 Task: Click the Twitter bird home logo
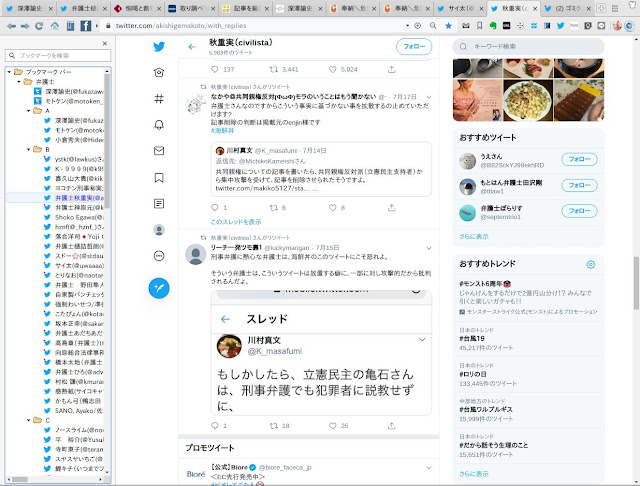point(159,47)
